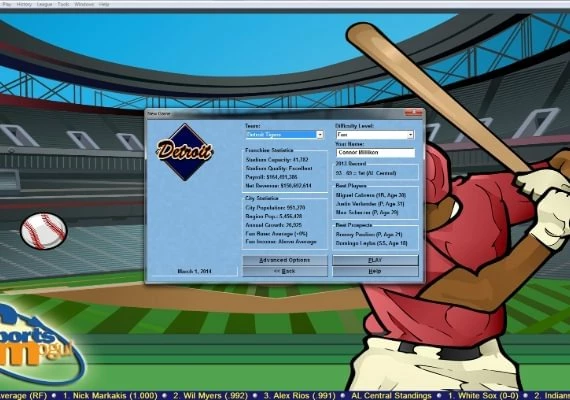Viewport: 570px width, 400px height.
Task: Select the Payroll line
Action: (271, 177)
